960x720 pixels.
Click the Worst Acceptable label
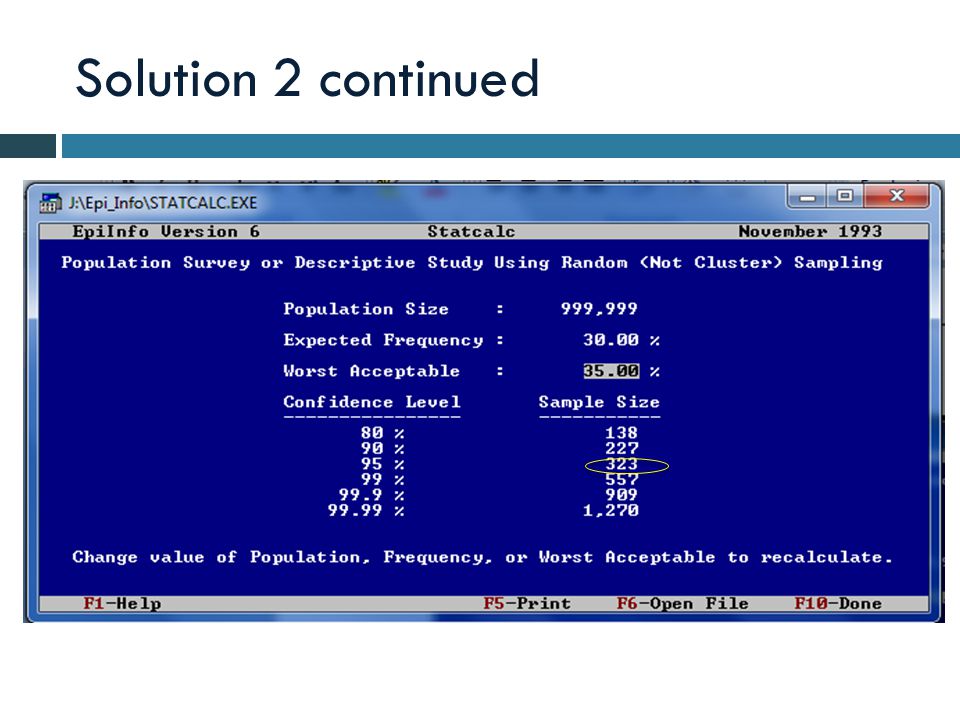(371, 371)
